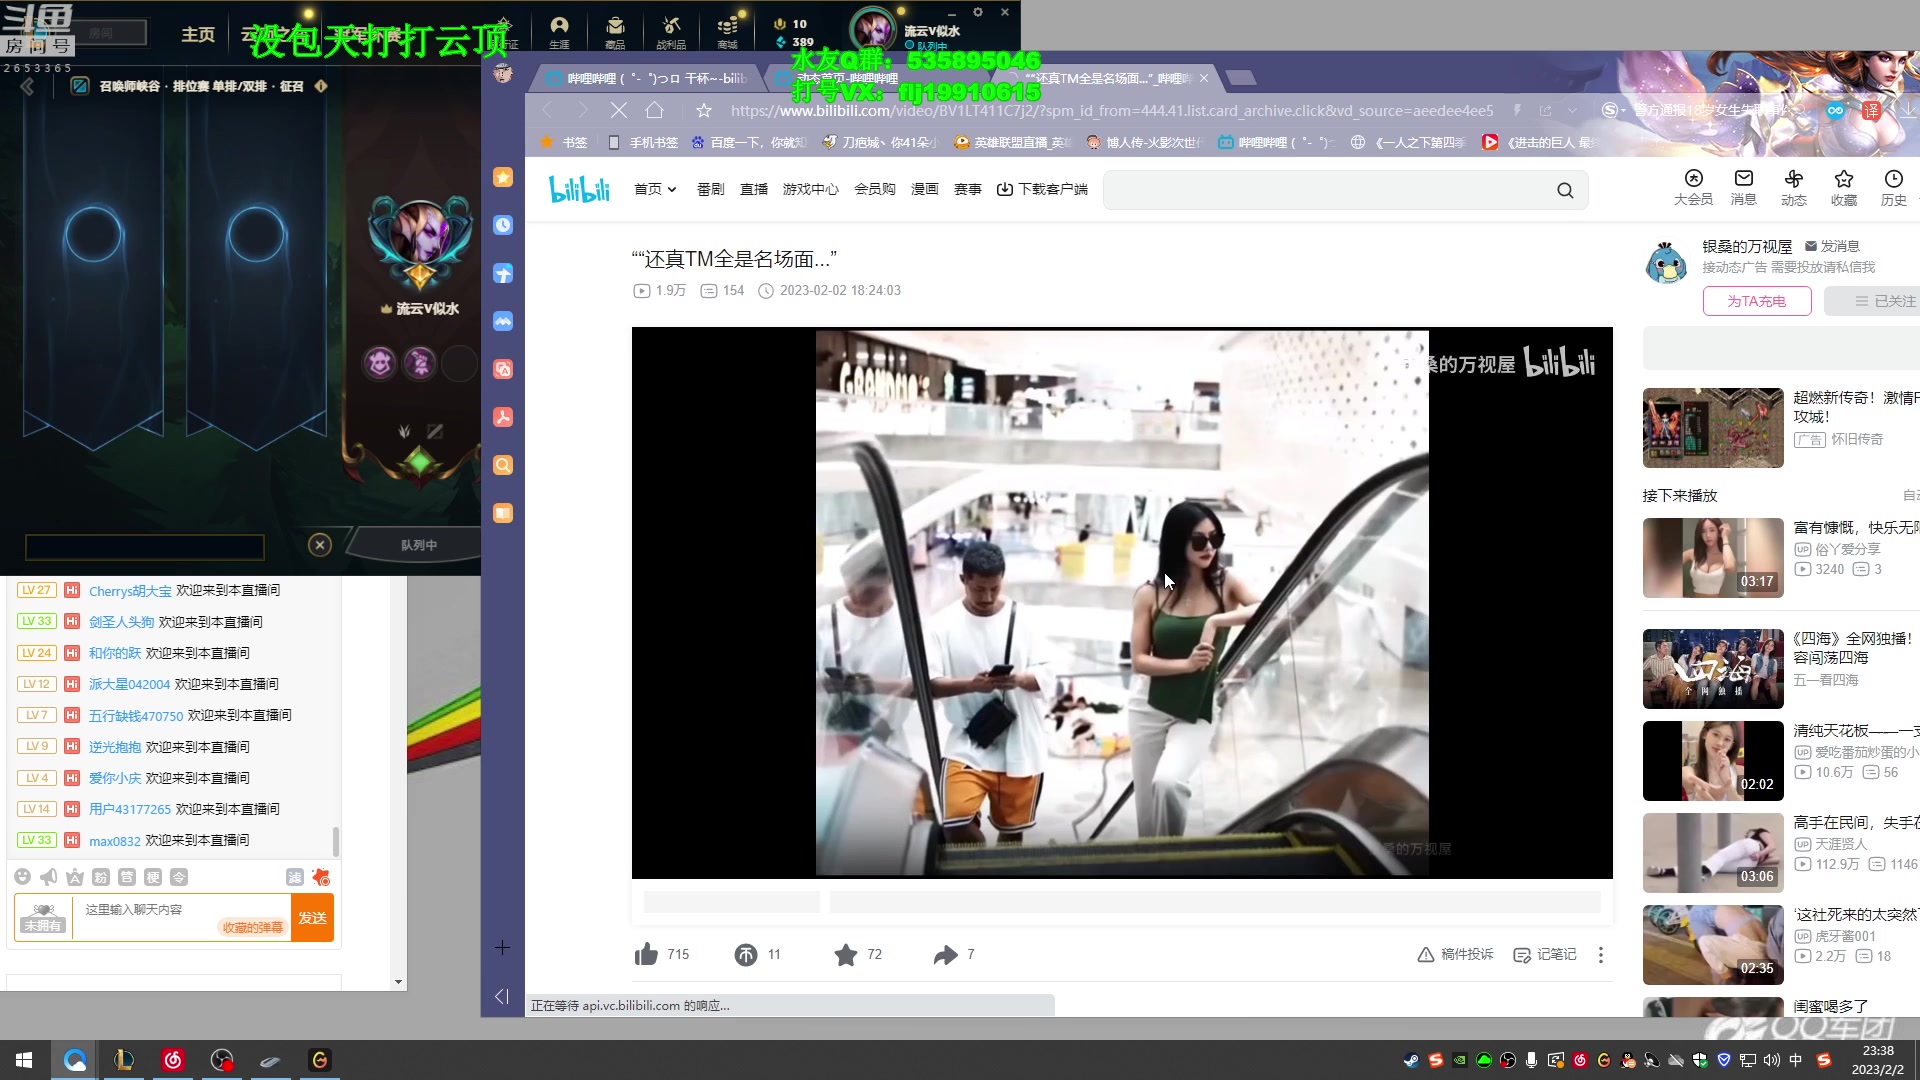The image size is (1920, 1080).
Task: Cancel the League queue with X button
Action: (x=320, y=545)
